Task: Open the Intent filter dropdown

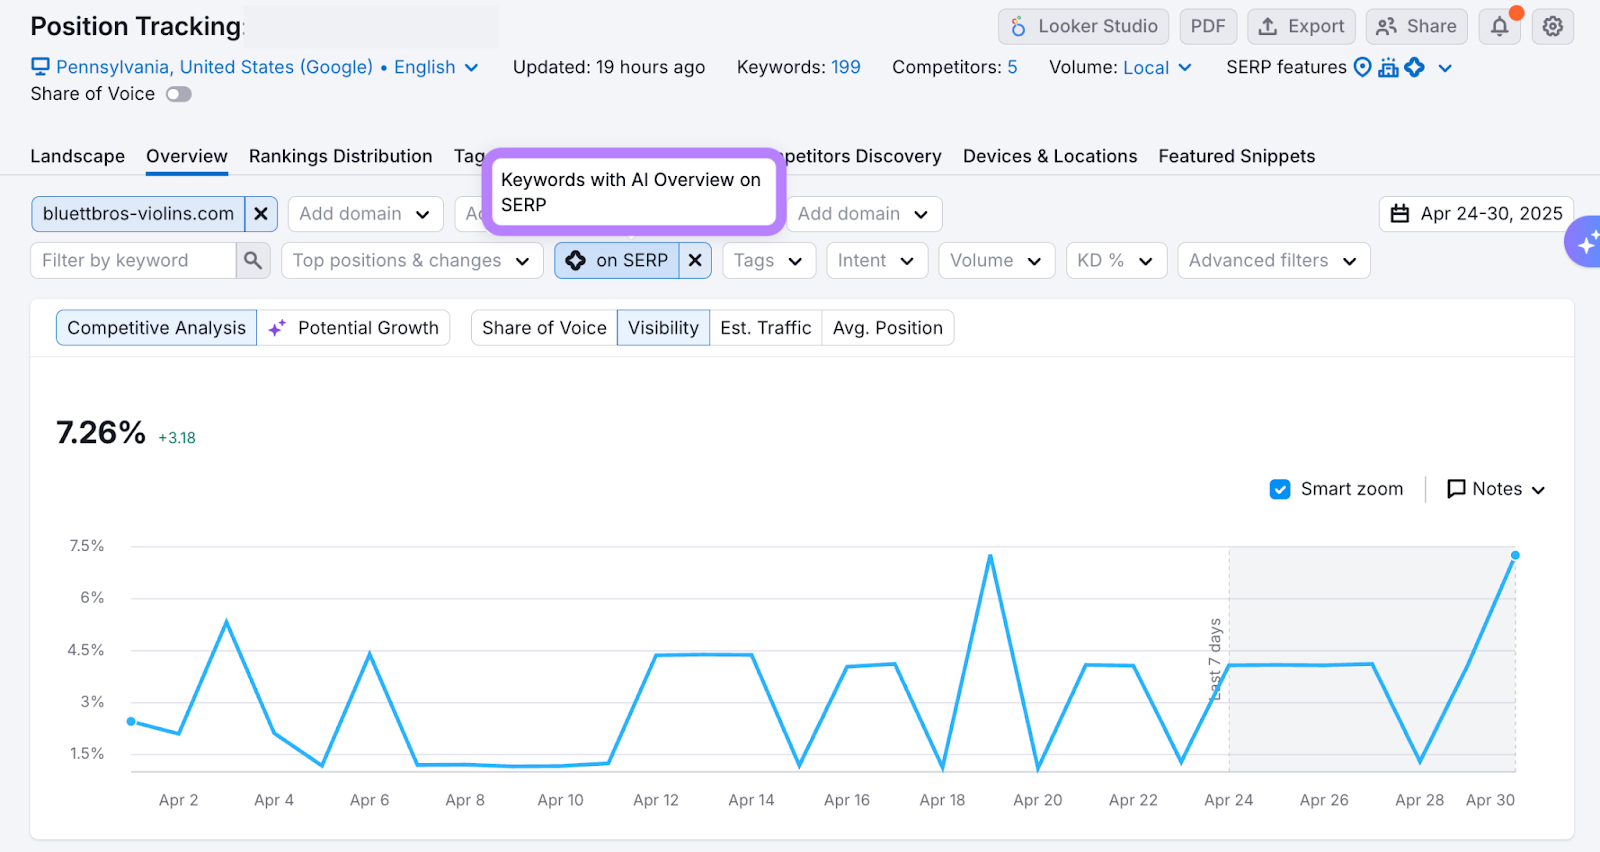Action: click(x=877, y=261)
